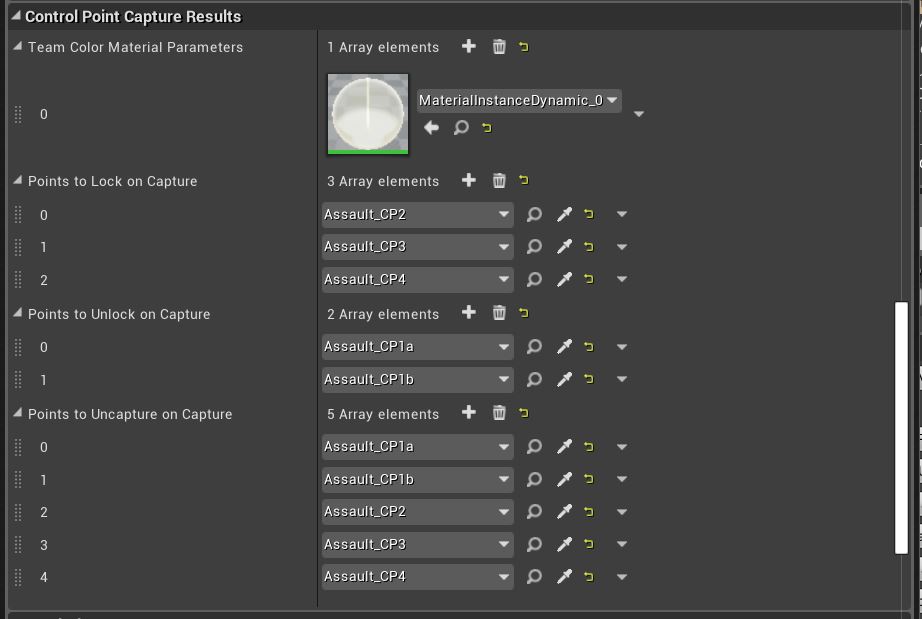Open element options for Lock Assault_CP2 row
922x619 pixels.
622,215
